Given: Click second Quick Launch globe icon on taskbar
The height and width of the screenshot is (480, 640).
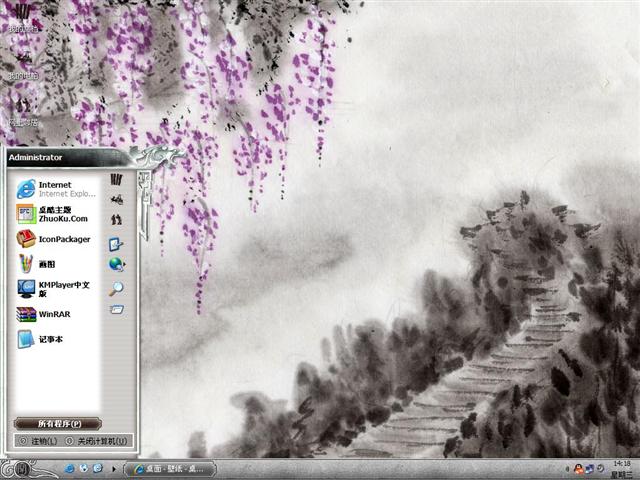Looking at the screenshot, I should coord(84,469).
